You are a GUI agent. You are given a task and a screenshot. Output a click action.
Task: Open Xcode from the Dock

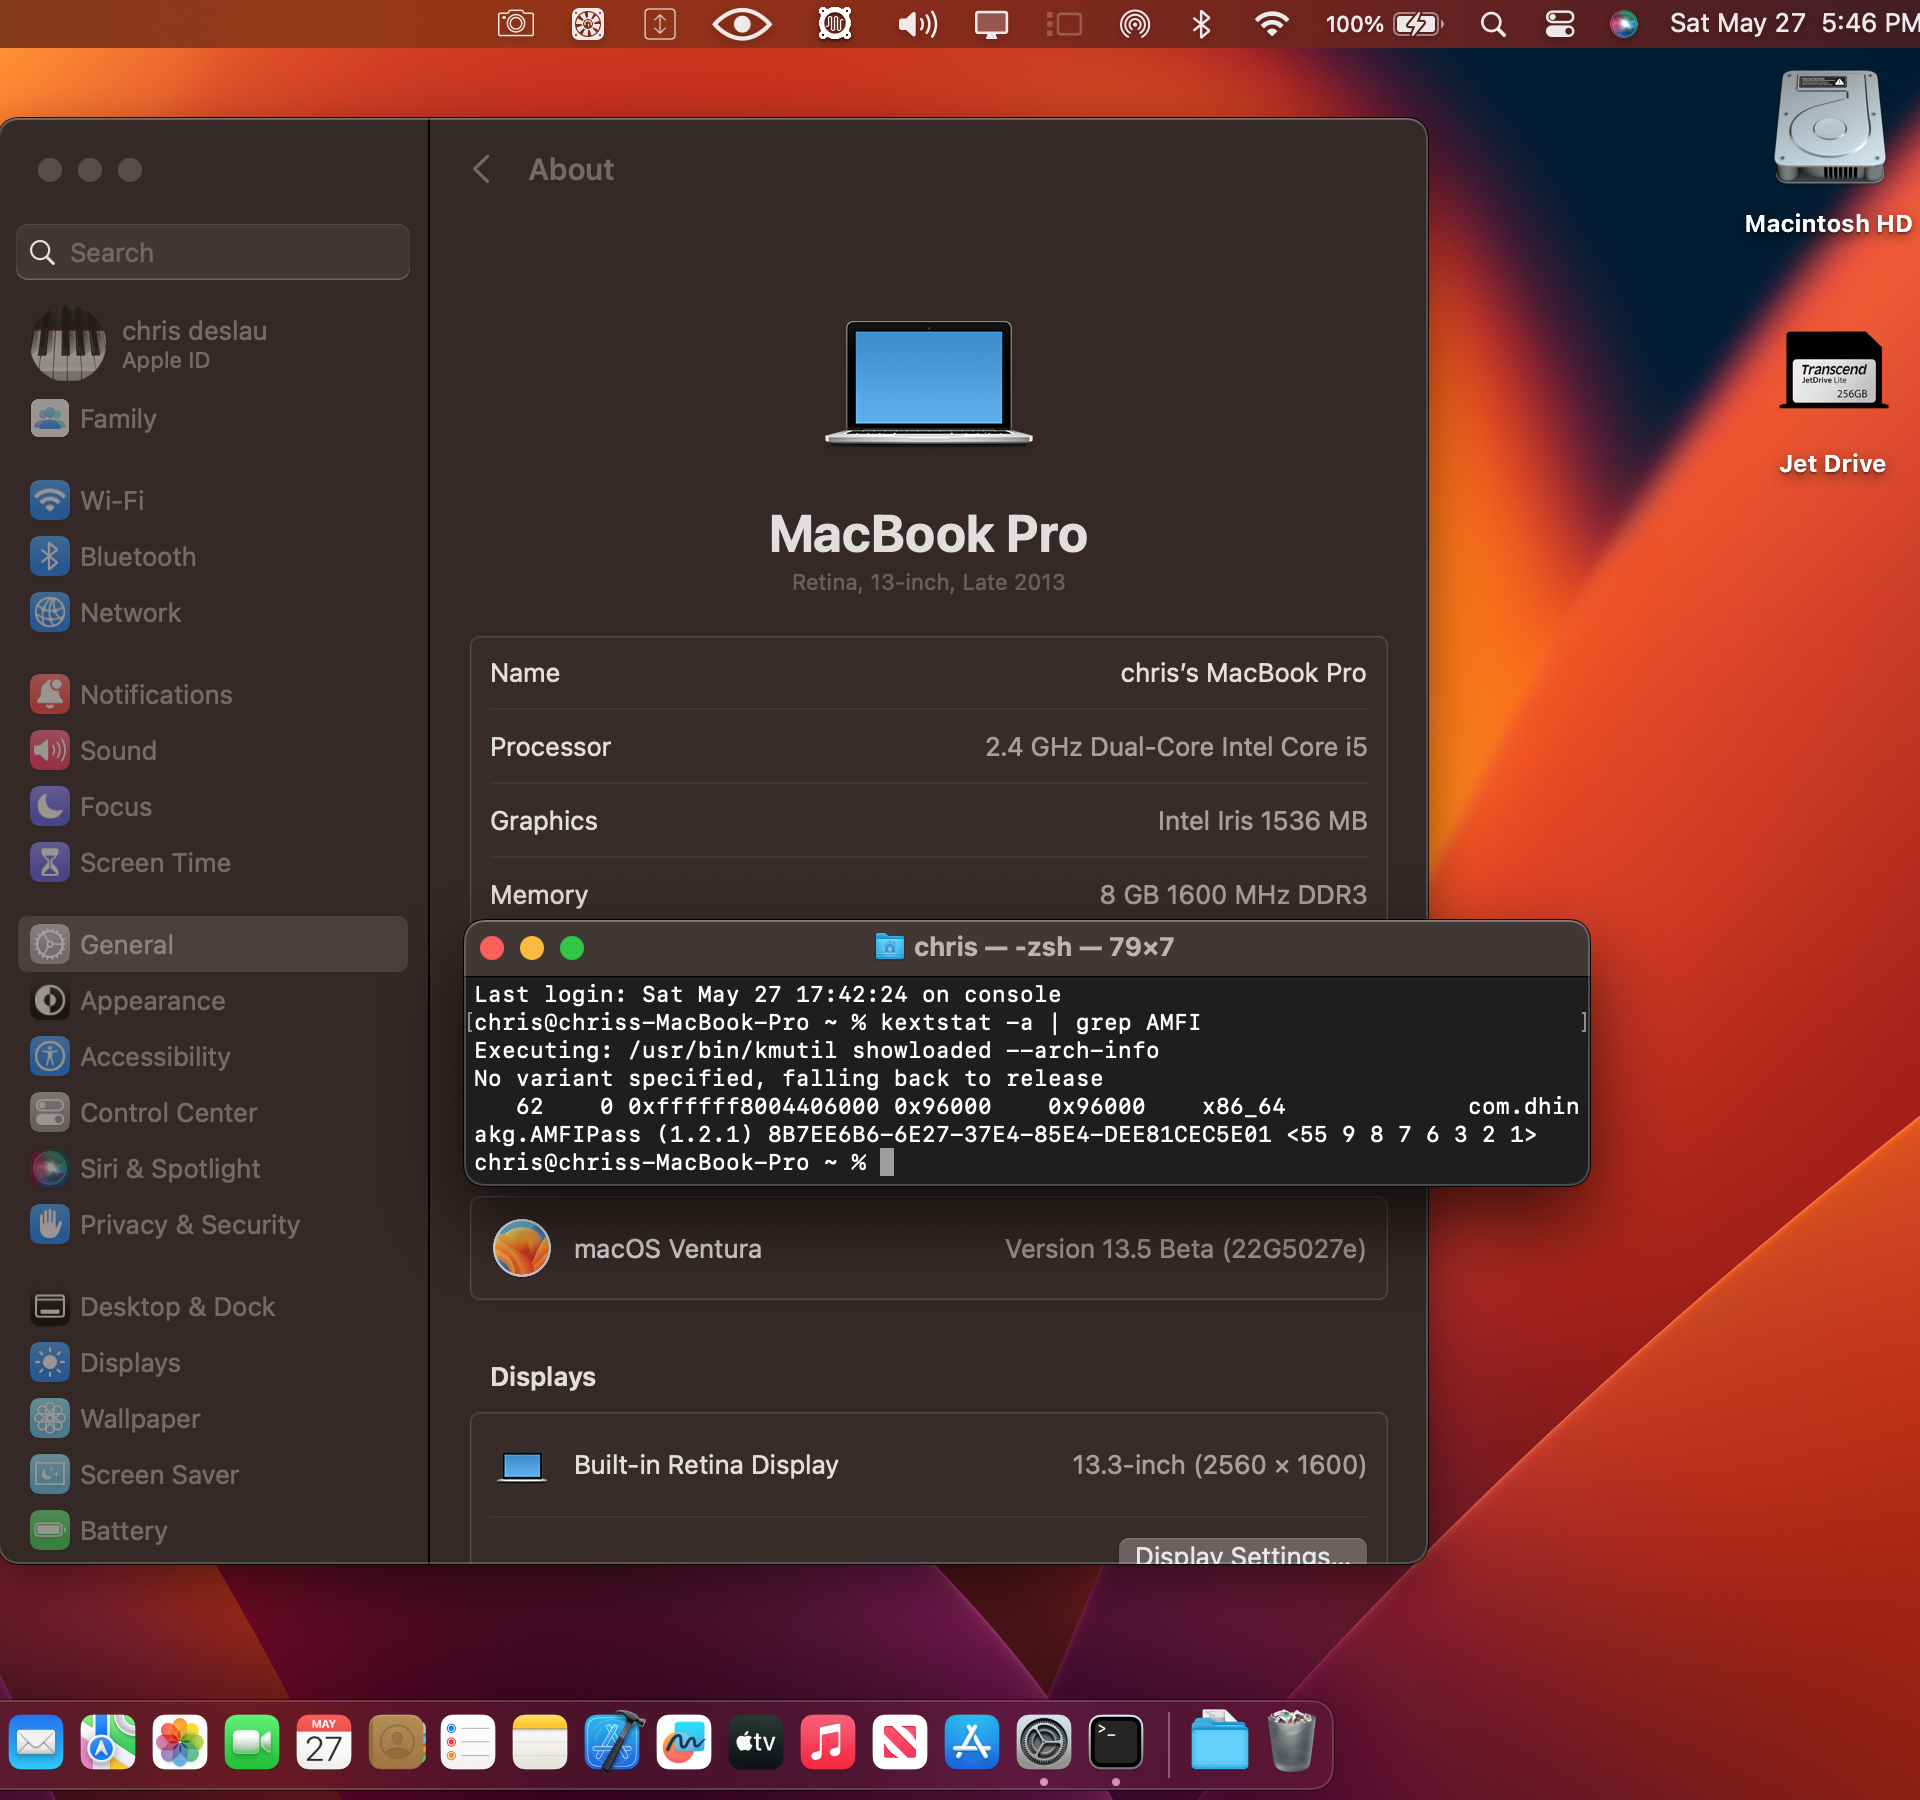point(612,1743)
